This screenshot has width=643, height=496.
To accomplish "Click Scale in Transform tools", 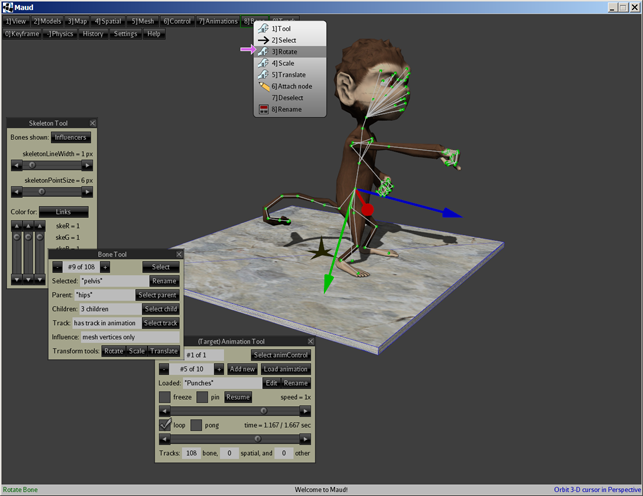I will (137, 351).
